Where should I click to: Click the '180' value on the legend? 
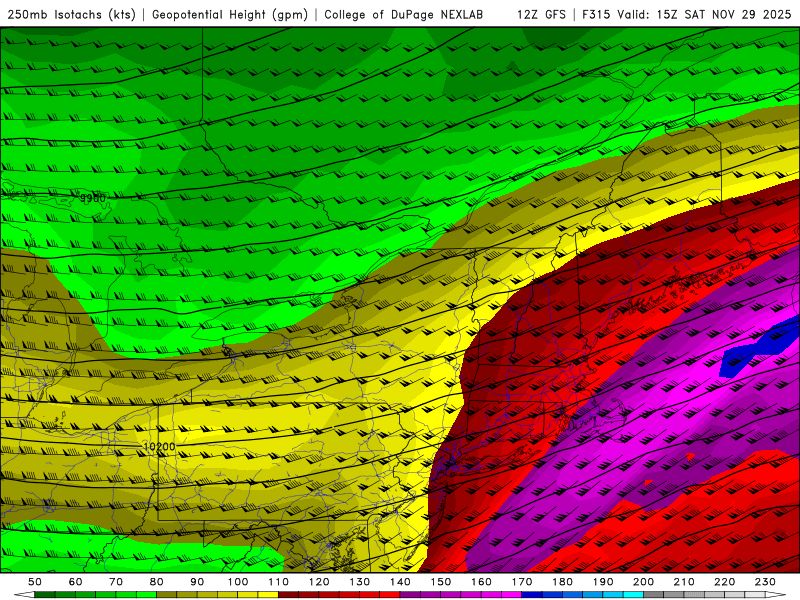pyautogui.click(x=562, y=582)
